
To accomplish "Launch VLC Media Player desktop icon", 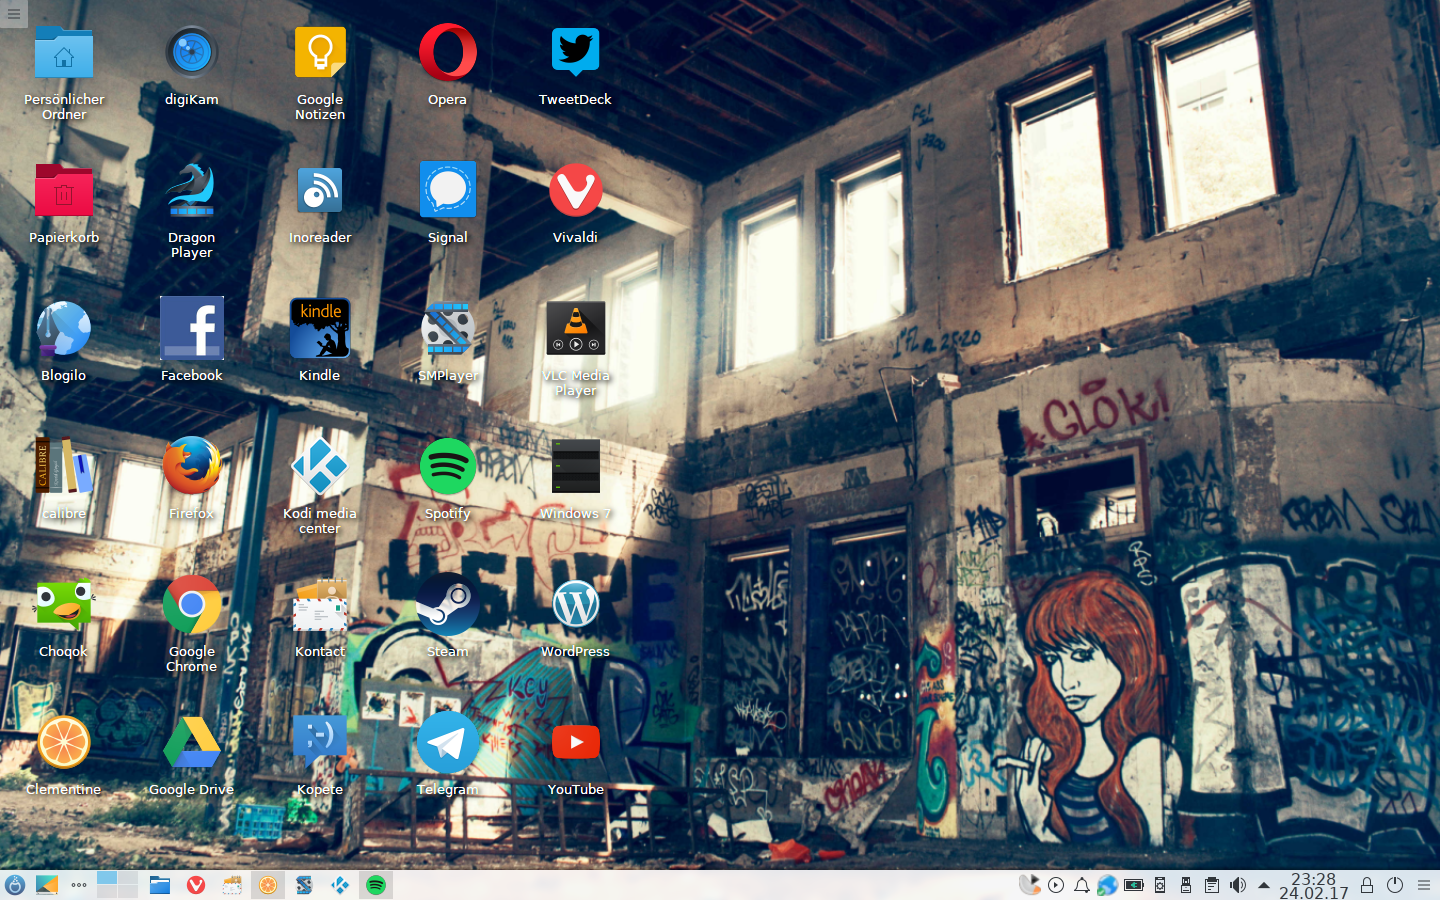I will pos(576,329).
